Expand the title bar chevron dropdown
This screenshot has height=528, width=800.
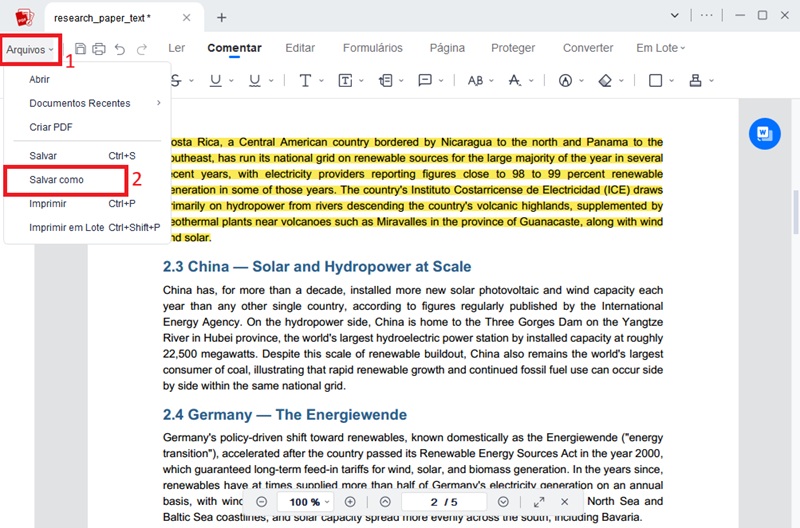tap(674, 15)
